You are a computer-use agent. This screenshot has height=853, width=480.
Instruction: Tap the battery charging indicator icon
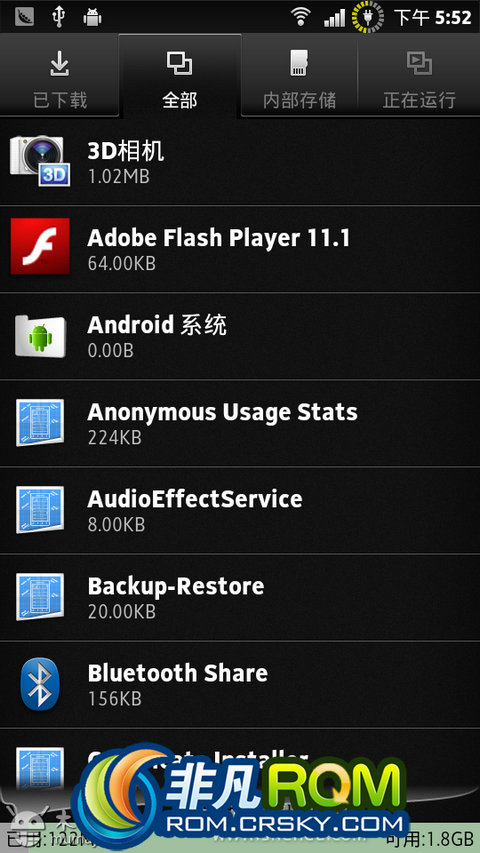point(368,16)
